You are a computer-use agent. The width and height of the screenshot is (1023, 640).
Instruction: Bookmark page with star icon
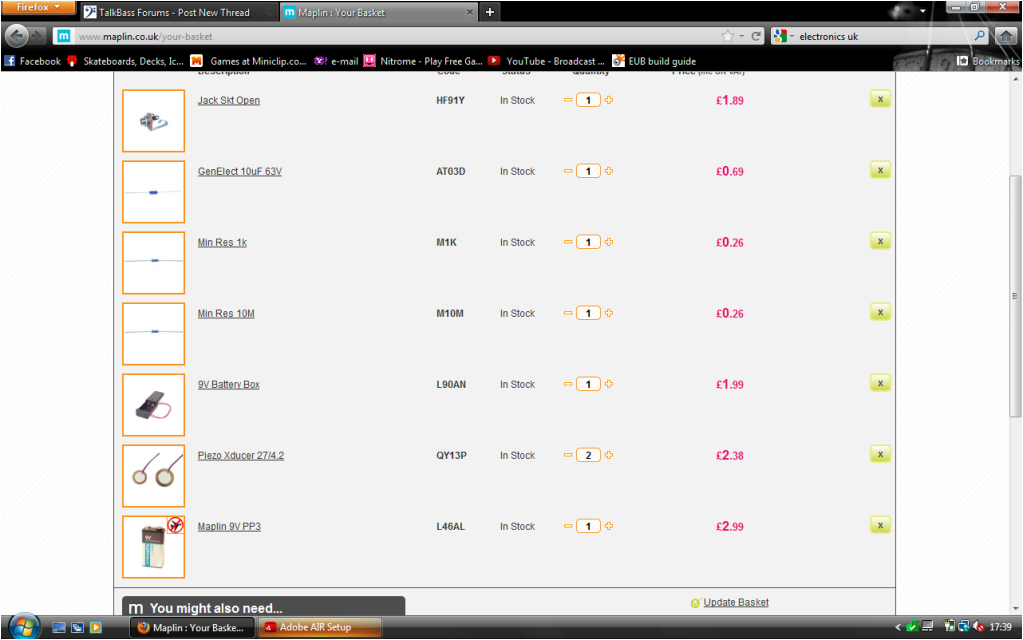(727, 37)
